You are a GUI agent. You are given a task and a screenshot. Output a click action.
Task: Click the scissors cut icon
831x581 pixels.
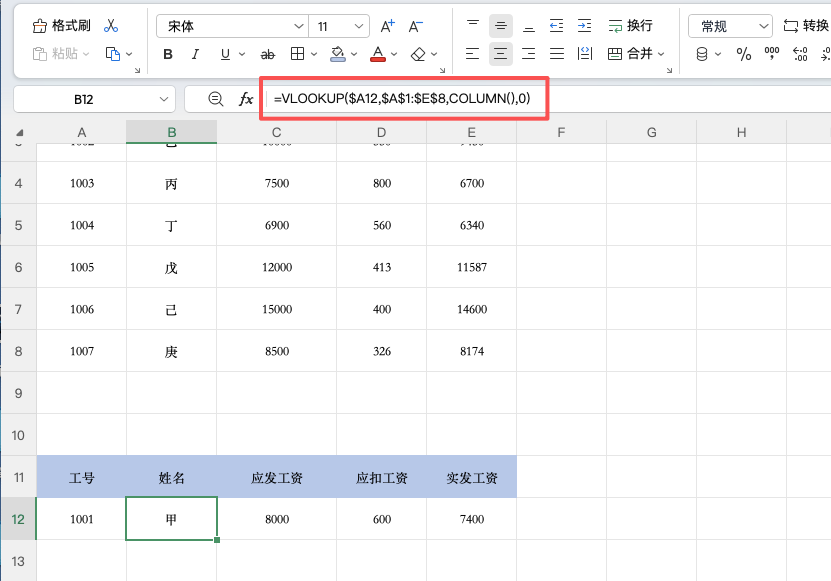pyautogui.click(x=111, y=25)
